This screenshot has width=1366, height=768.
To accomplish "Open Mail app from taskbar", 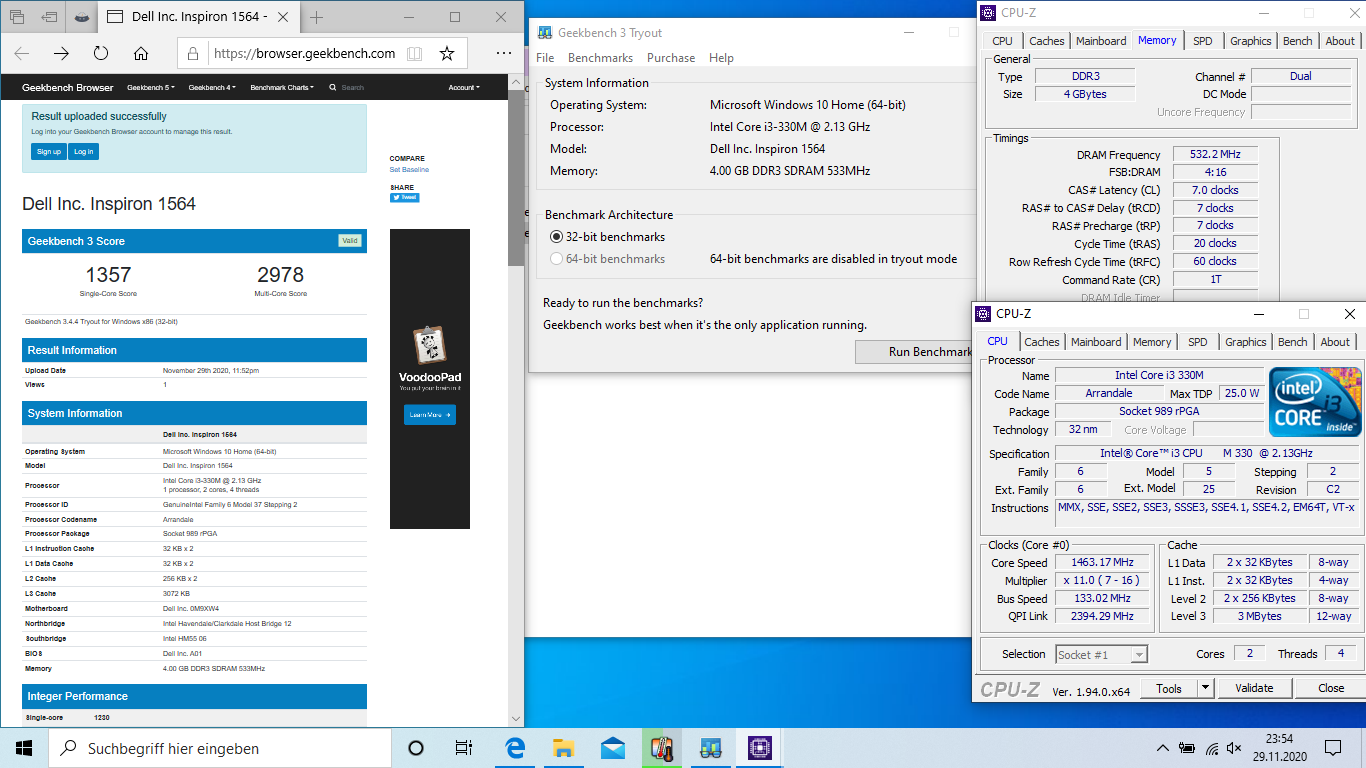I will coord(613,748).
